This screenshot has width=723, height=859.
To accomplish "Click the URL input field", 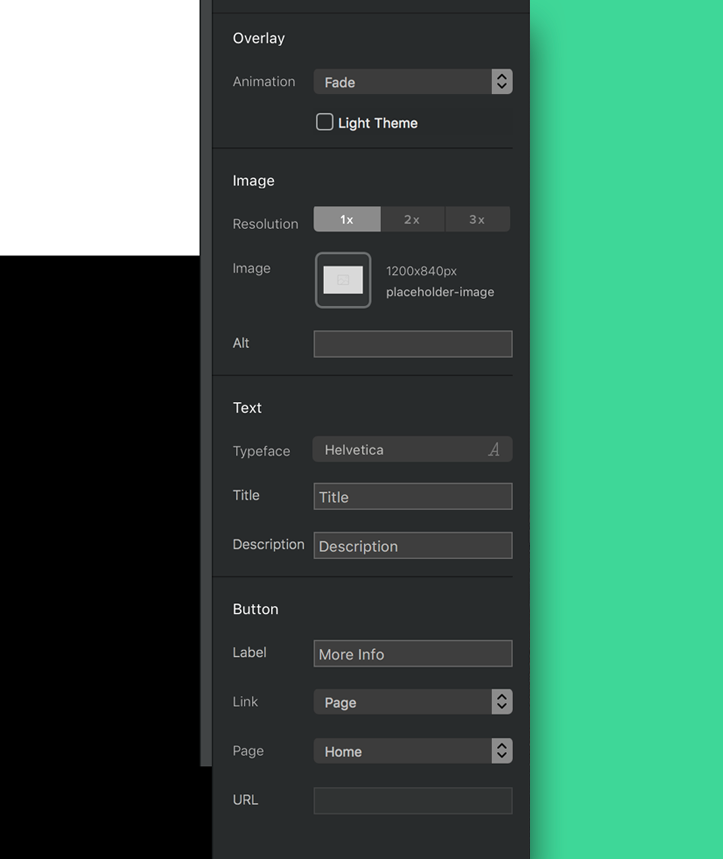I will click(412, 800).
